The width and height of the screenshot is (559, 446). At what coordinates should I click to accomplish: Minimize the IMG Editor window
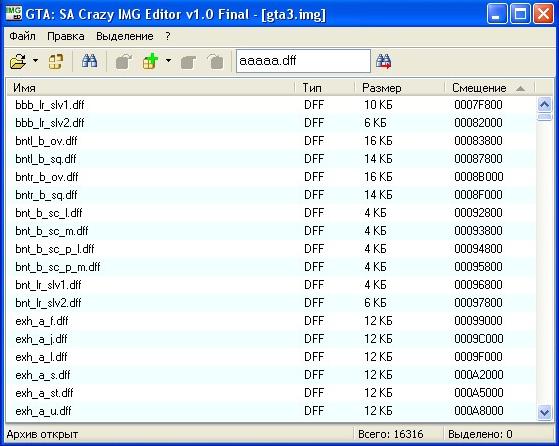(x=497, y=14)
